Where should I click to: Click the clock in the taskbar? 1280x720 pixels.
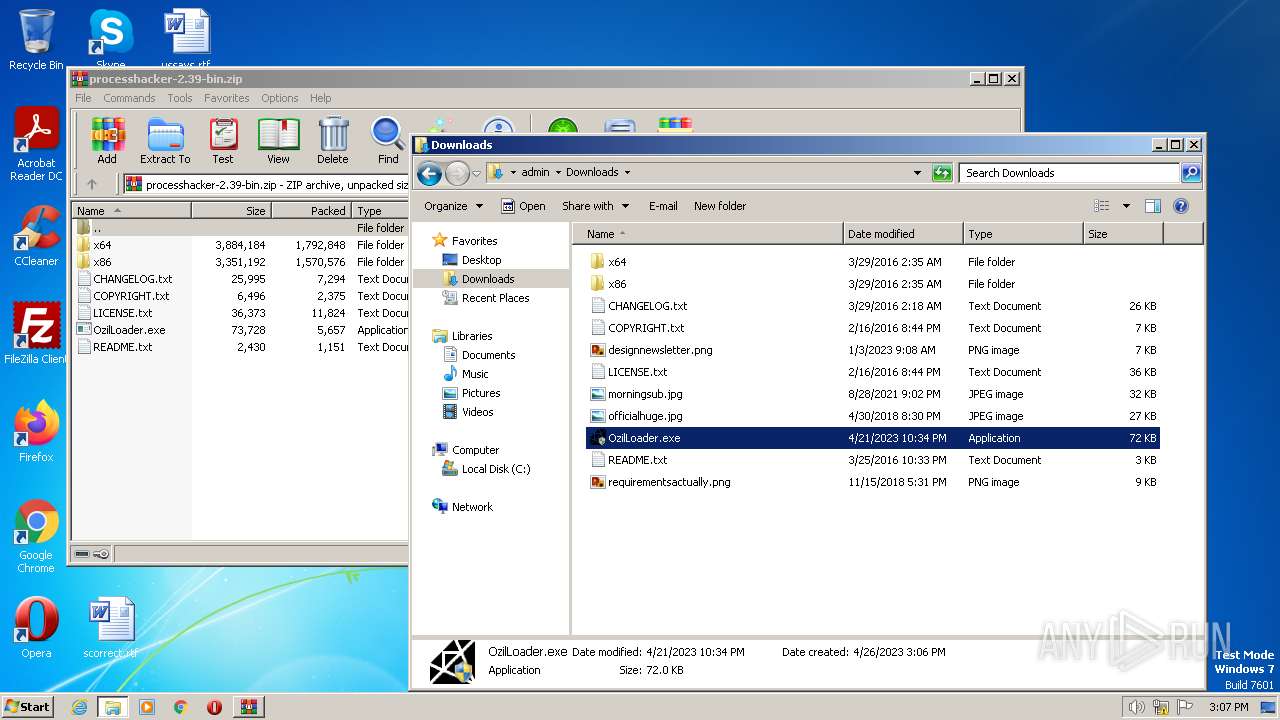(x=1228, y=707)
